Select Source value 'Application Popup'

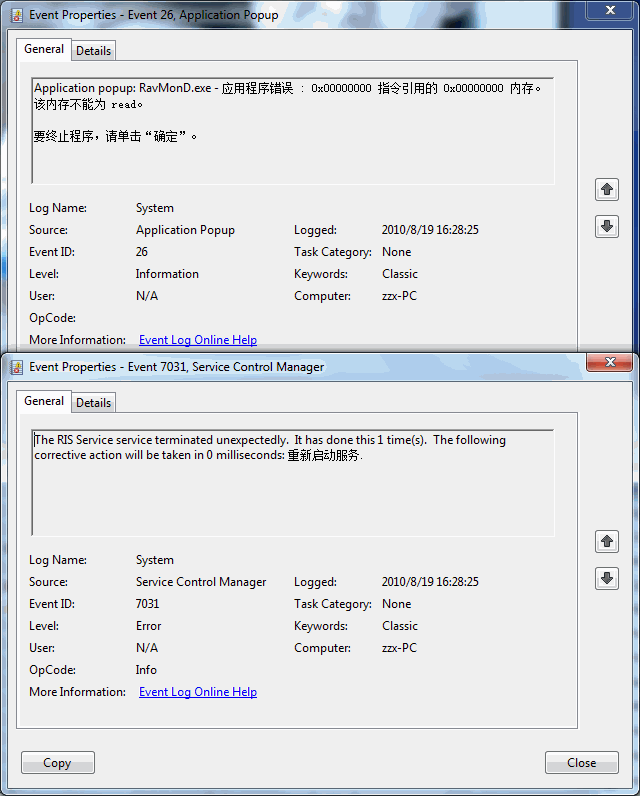coord(185,230)
